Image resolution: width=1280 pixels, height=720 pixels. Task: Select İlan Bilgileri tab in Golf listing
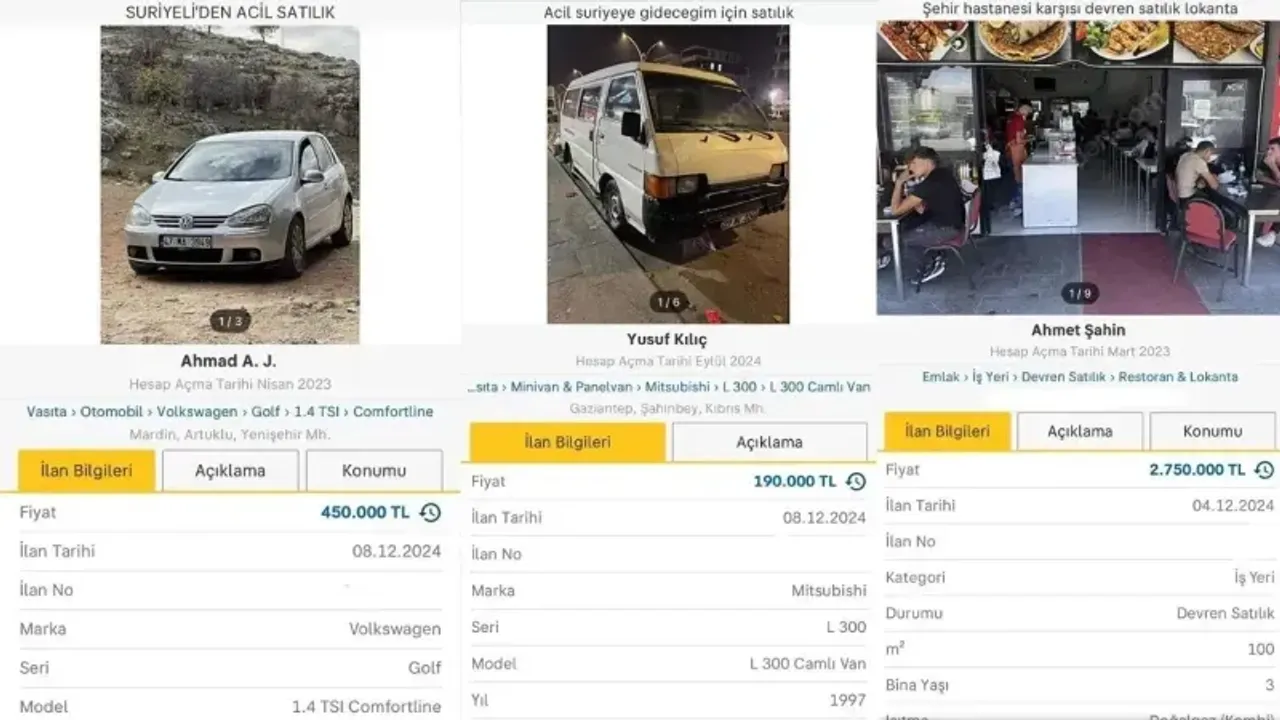coord(87,470)
